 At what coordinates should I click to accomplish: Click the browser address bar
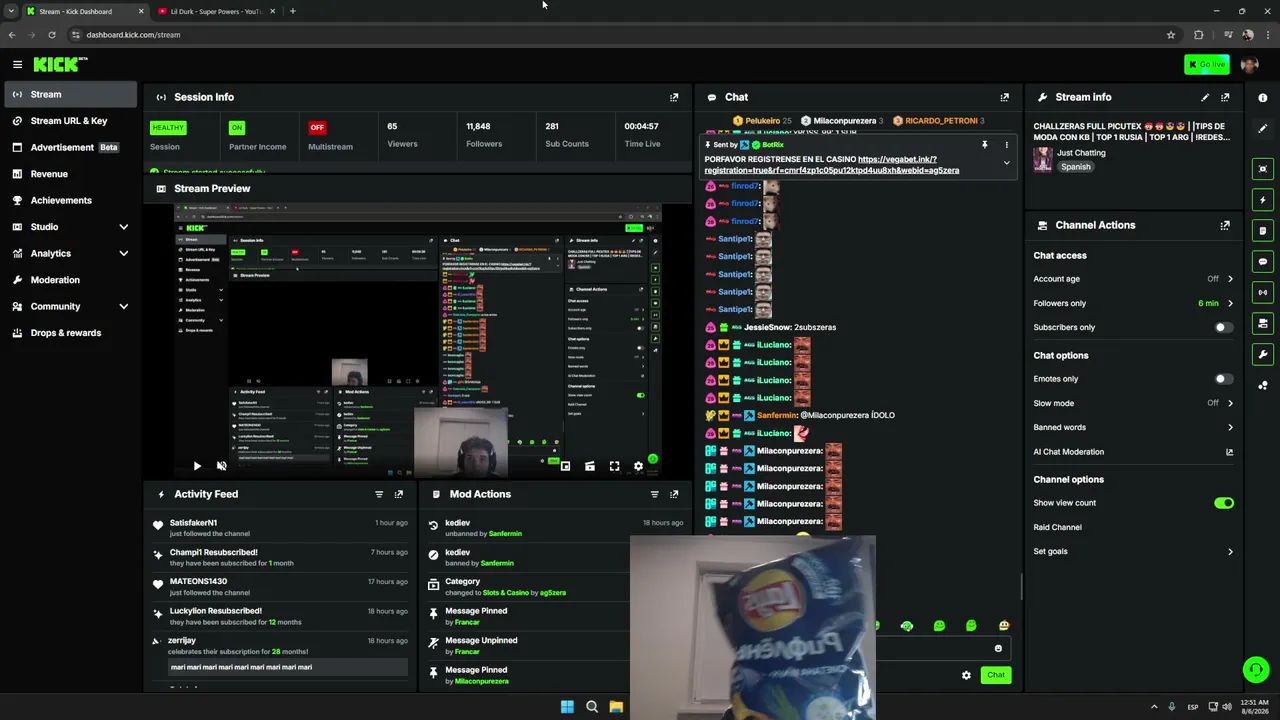[620, 35]
